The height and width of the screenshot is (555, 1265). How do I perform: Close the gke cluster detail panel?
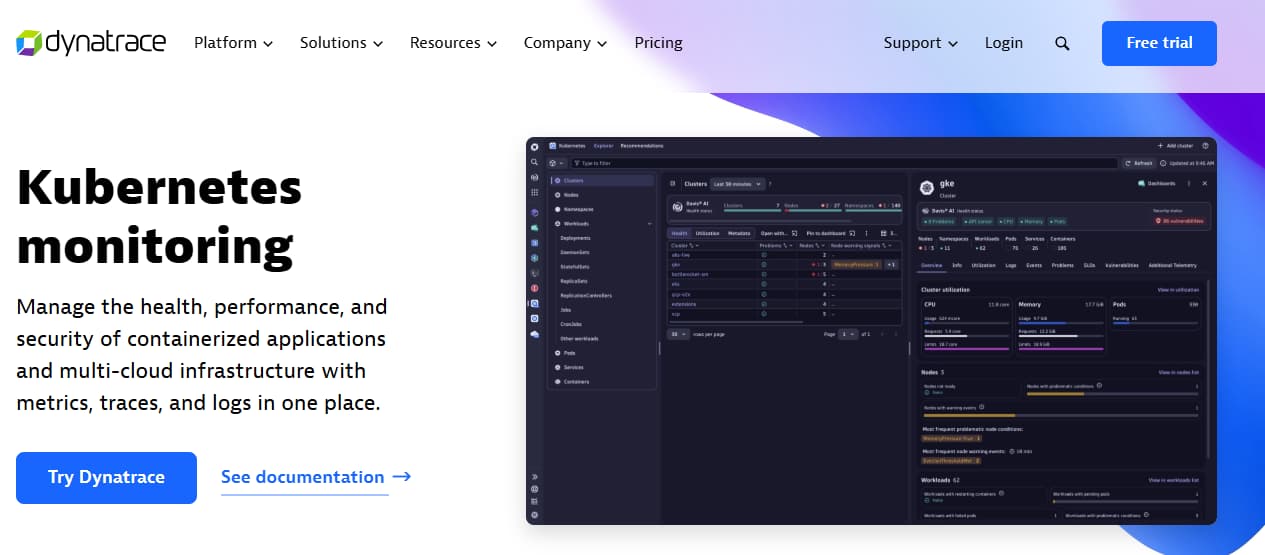click(x=1204, y=184)
